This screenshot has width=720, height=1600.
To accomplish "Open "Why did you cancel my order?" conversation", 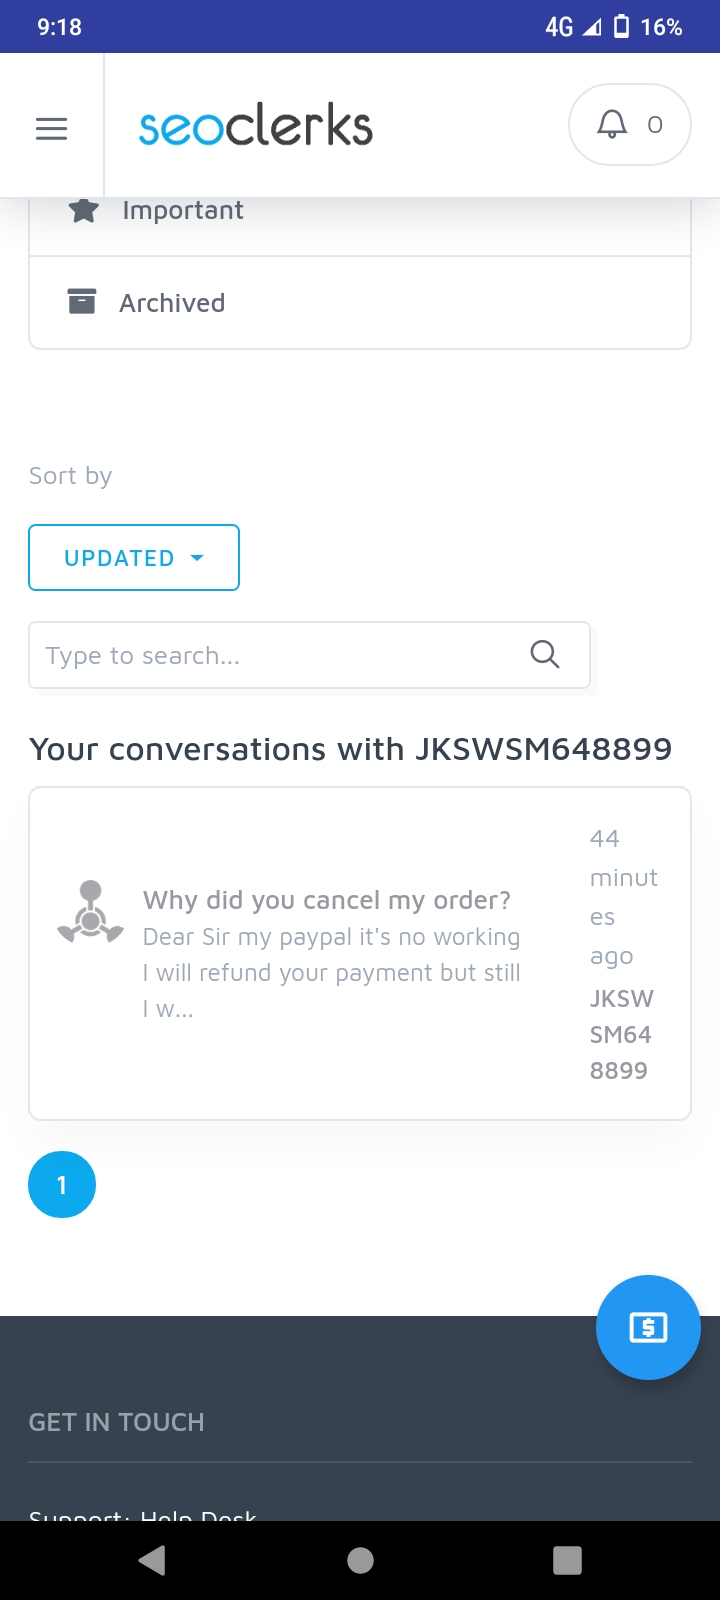I will [327, 900].
